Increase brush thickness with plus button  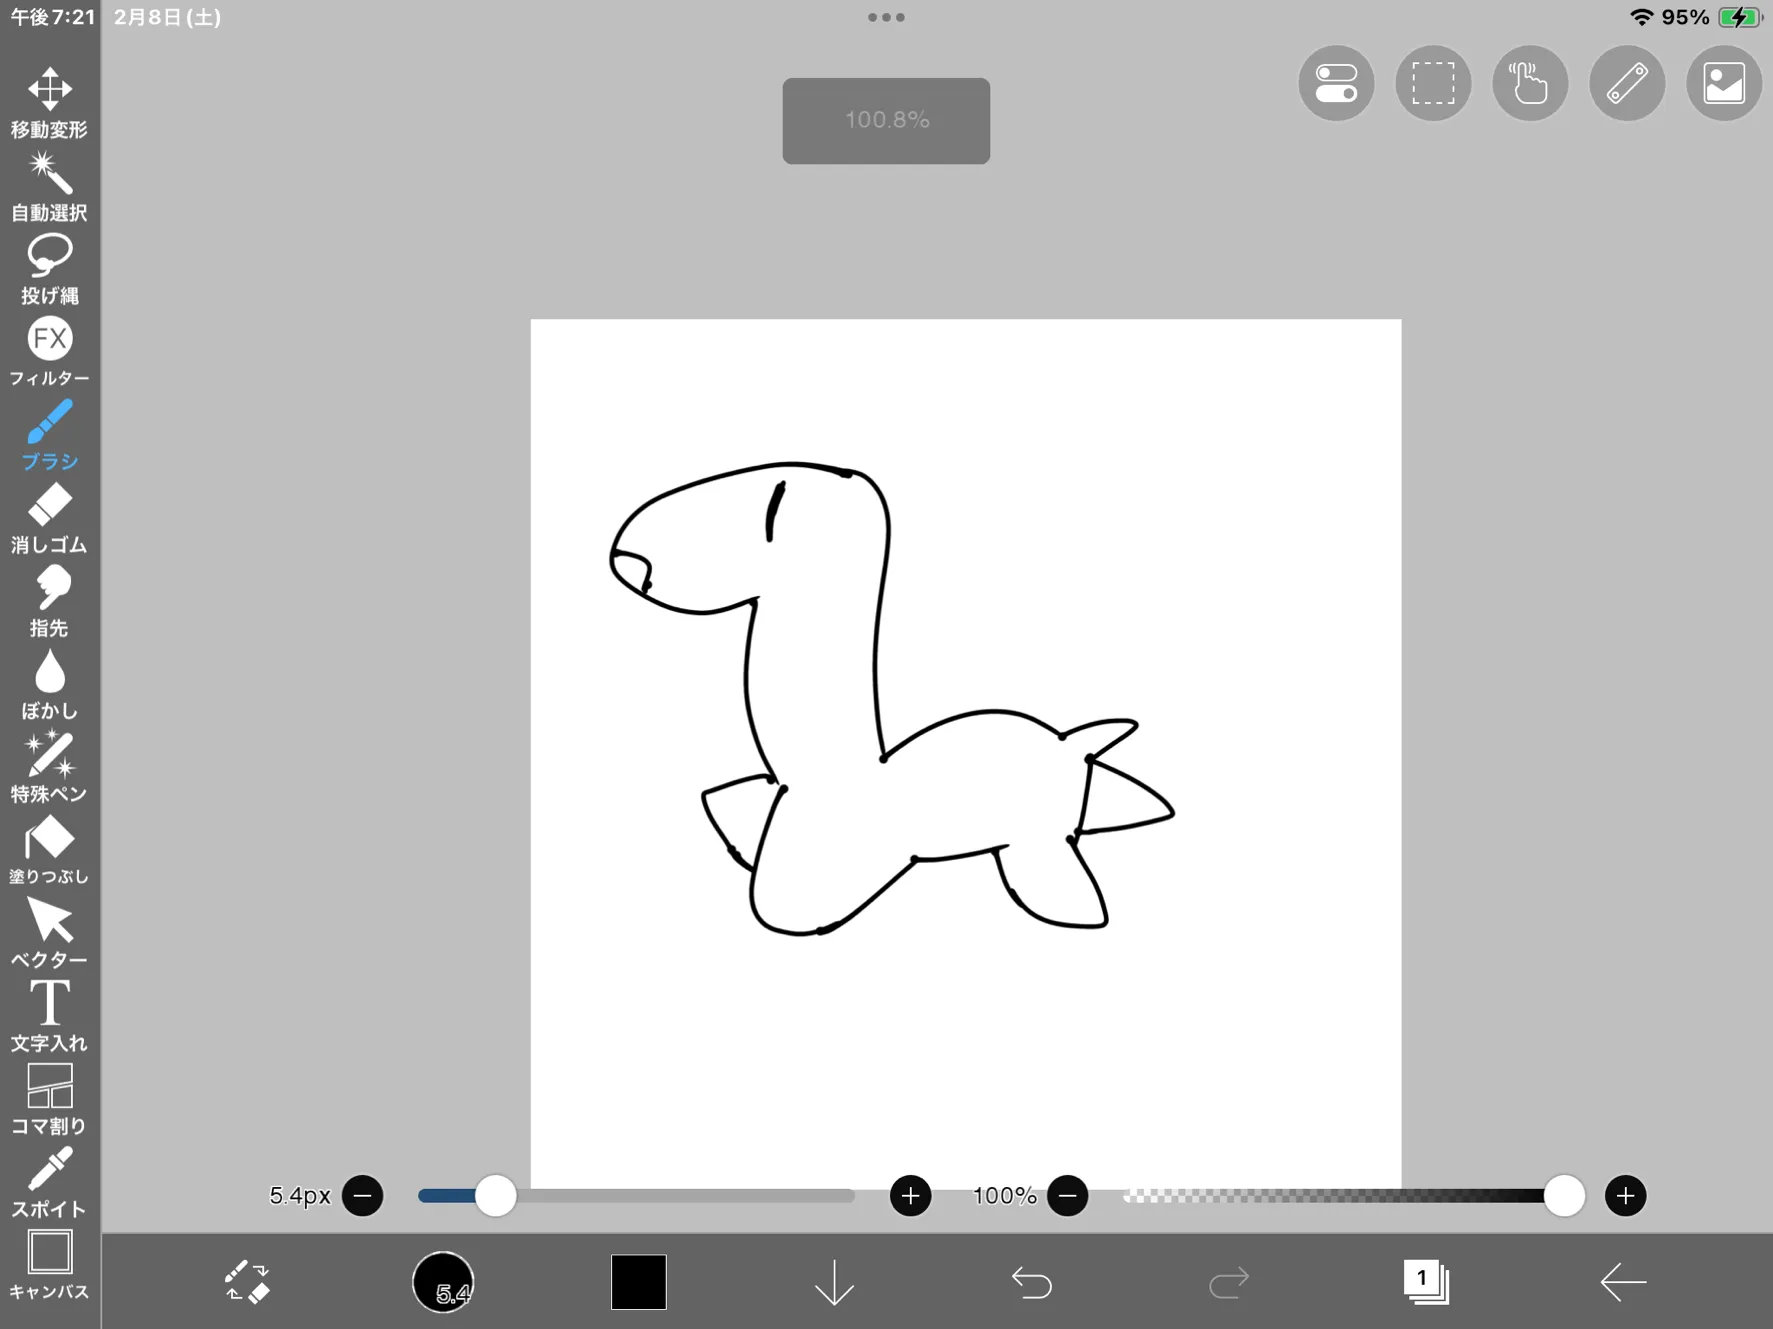click(x=910, y=1196)
